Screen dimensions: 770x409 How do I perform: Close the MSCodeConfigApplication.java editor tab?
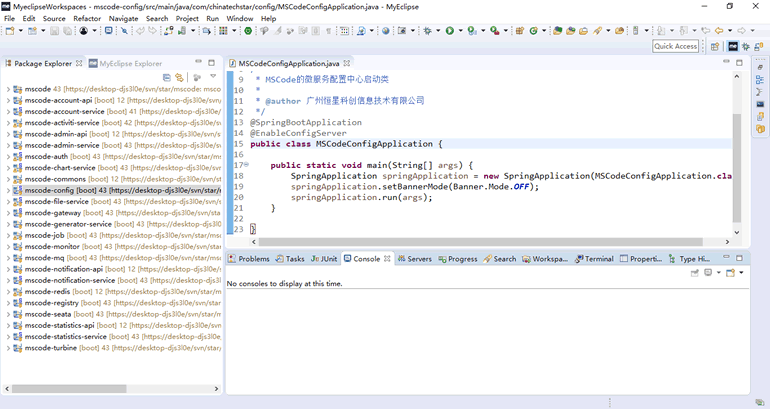(x=348, y=63)
